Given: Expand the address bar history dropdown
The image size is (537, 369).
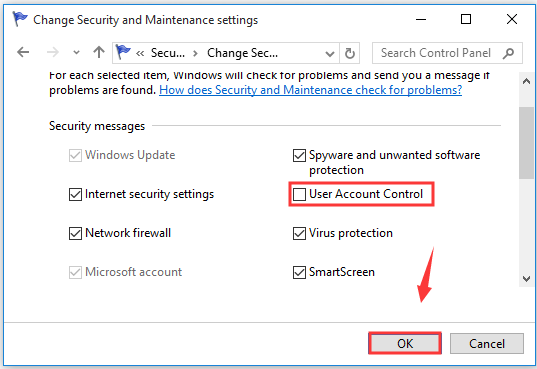Looking at the screenshot, I should [330, 53].
